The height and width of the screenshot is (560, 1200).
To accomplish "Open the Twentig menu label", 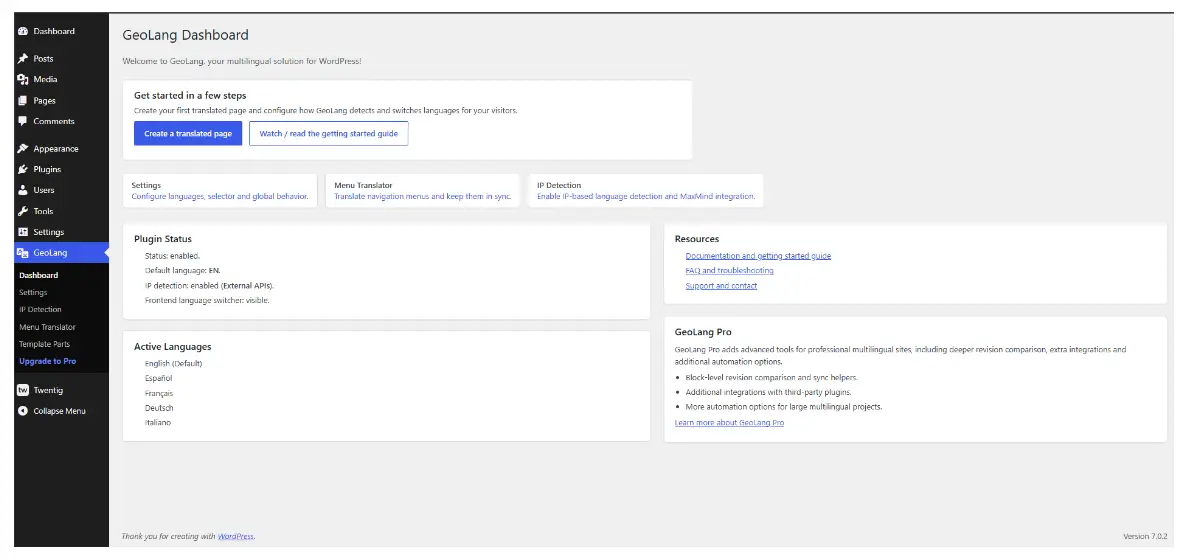I will [x=48, y=390].
